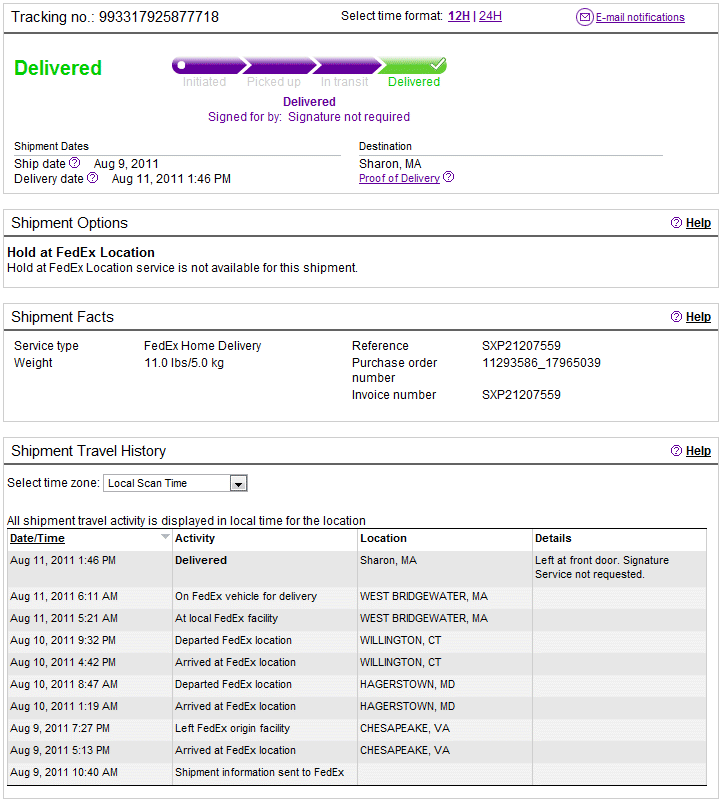Viewport: 722px width, 803px height.
Task: Click the help icon in Shipment Travel History header
Action: (676, 451)
